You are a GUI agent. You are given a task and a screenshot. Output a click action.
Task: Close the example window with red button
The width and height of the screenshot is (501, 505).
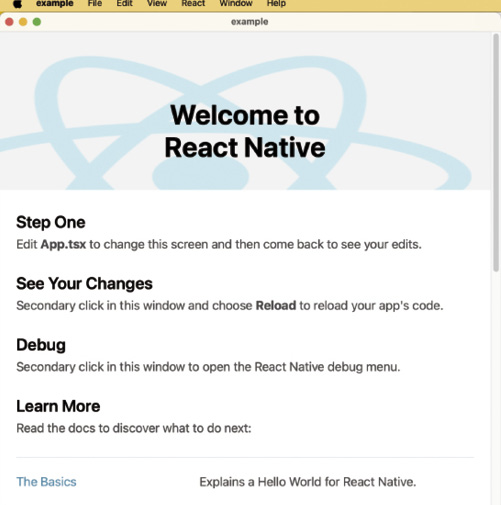(x=9, y=22)
